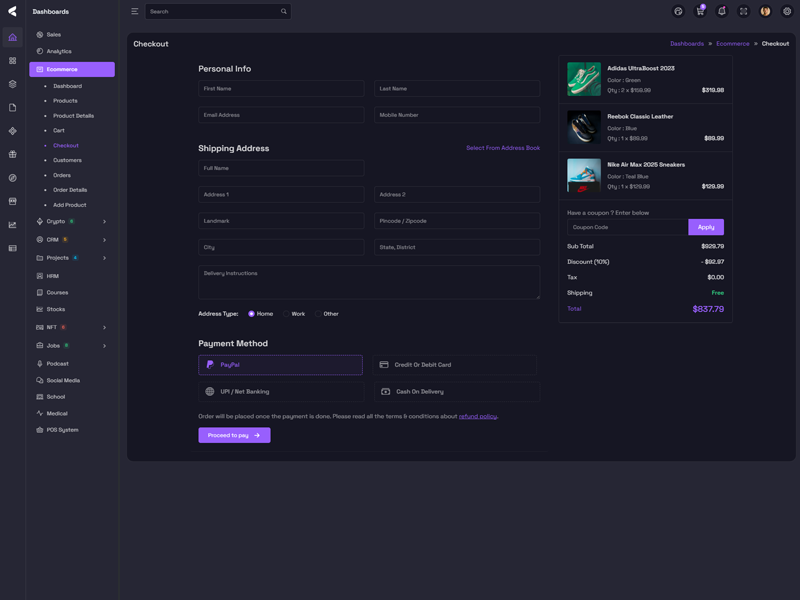
Task: Select the Work address type
Action: point(286,314)
